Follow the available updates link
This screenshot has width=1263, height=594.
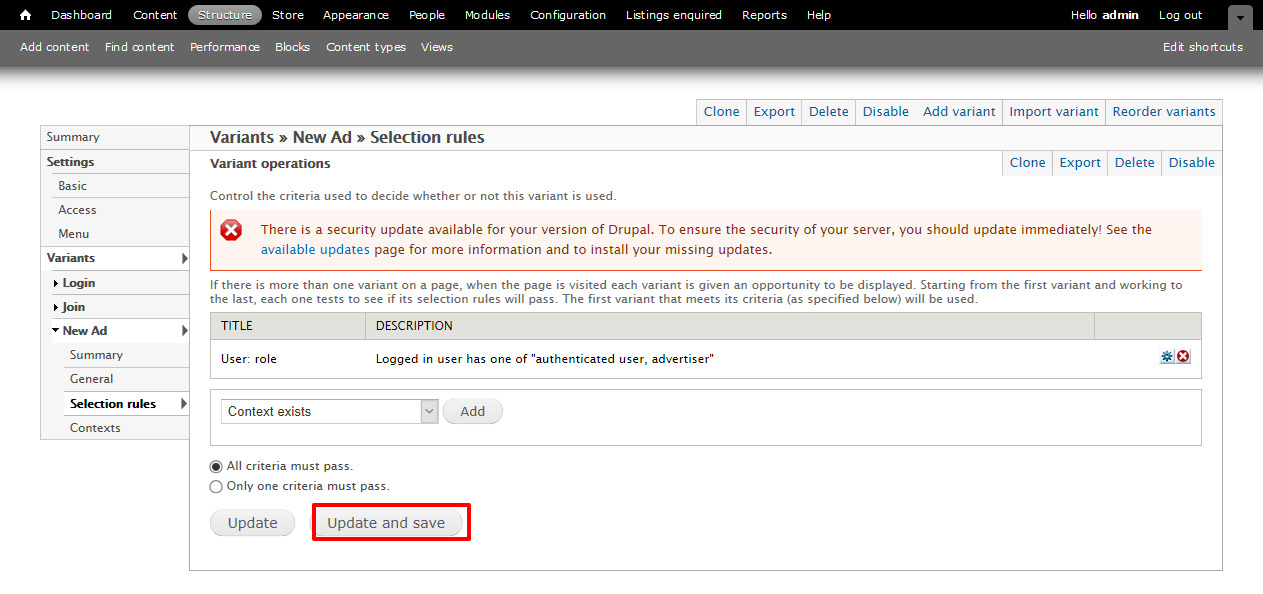coord(315,250)
